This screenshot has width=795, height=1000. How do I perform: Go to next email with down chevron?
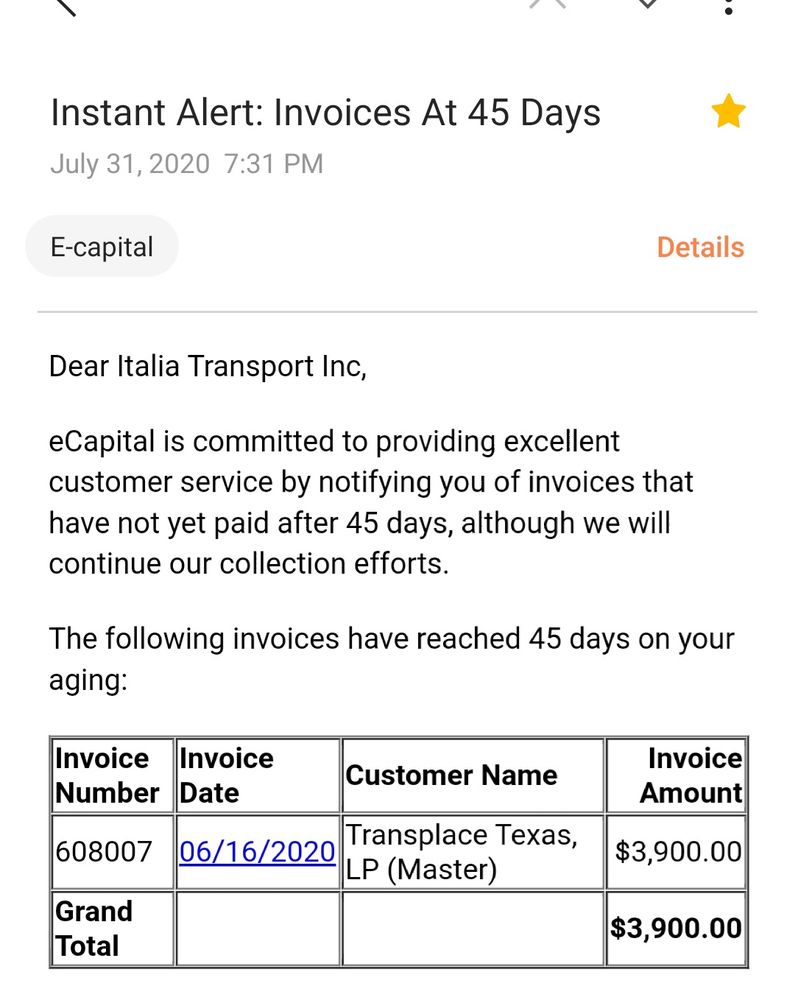[x=648, y=5]
